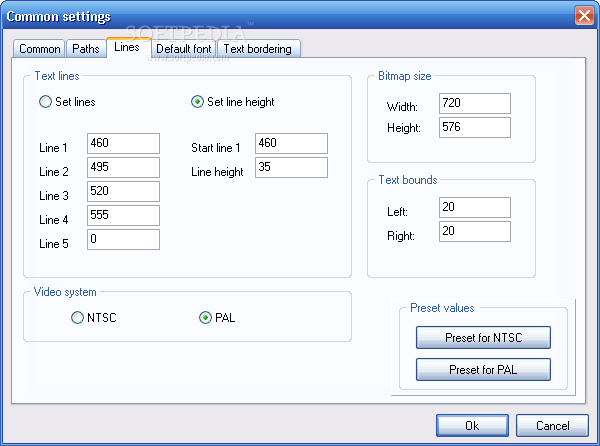Click the Line height input showing 35
This screenshot has height=446, width=600.
pos(291,168)
